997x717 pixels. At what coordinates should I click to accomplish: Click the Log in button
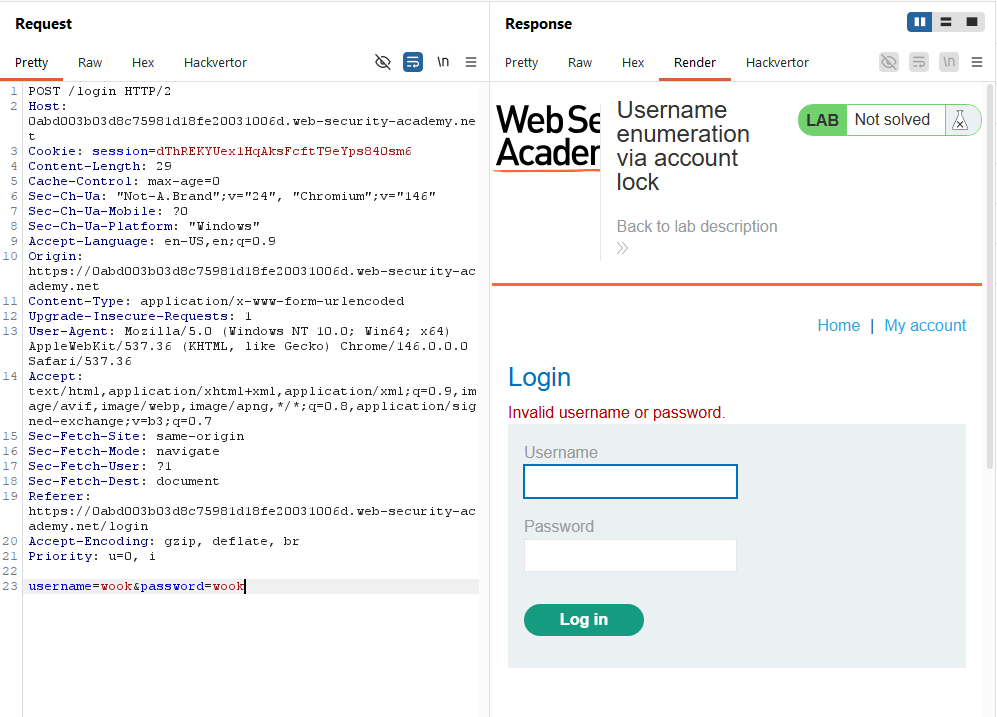pyautogui.click(x=584, y=620)
